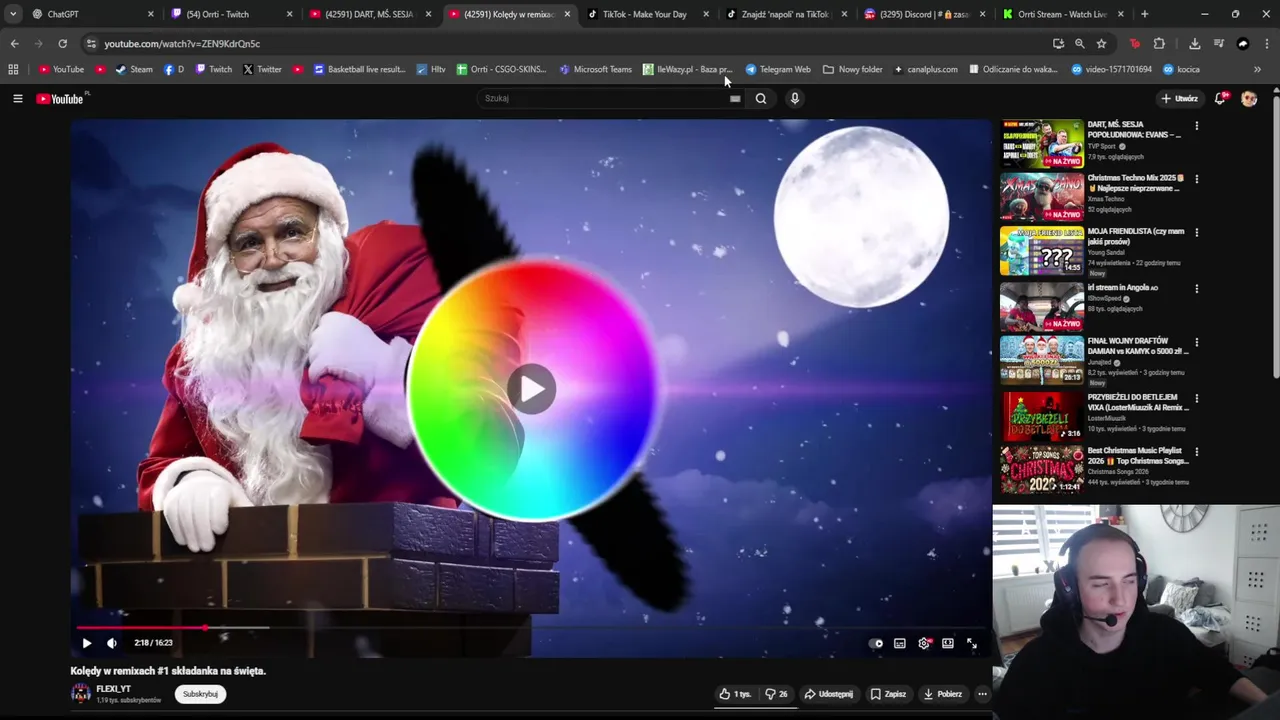The height and width of the screenshot is (720, 1280).
Task: Open the player settings gear
Action: click(x=924, y=643)
